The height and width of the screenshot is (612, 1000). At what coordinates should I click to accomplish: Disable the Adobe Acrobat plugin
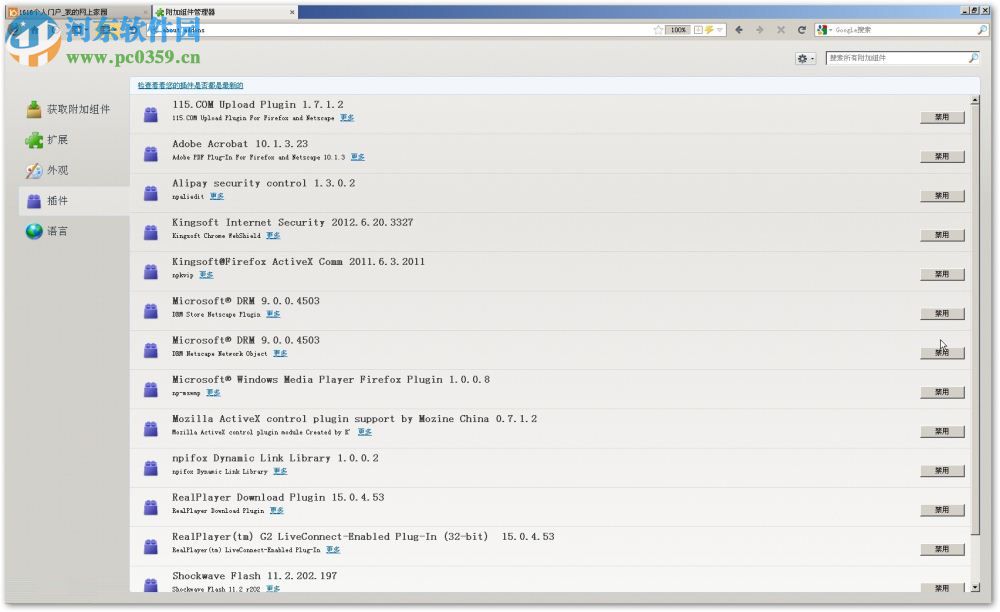tap(942, 157)
